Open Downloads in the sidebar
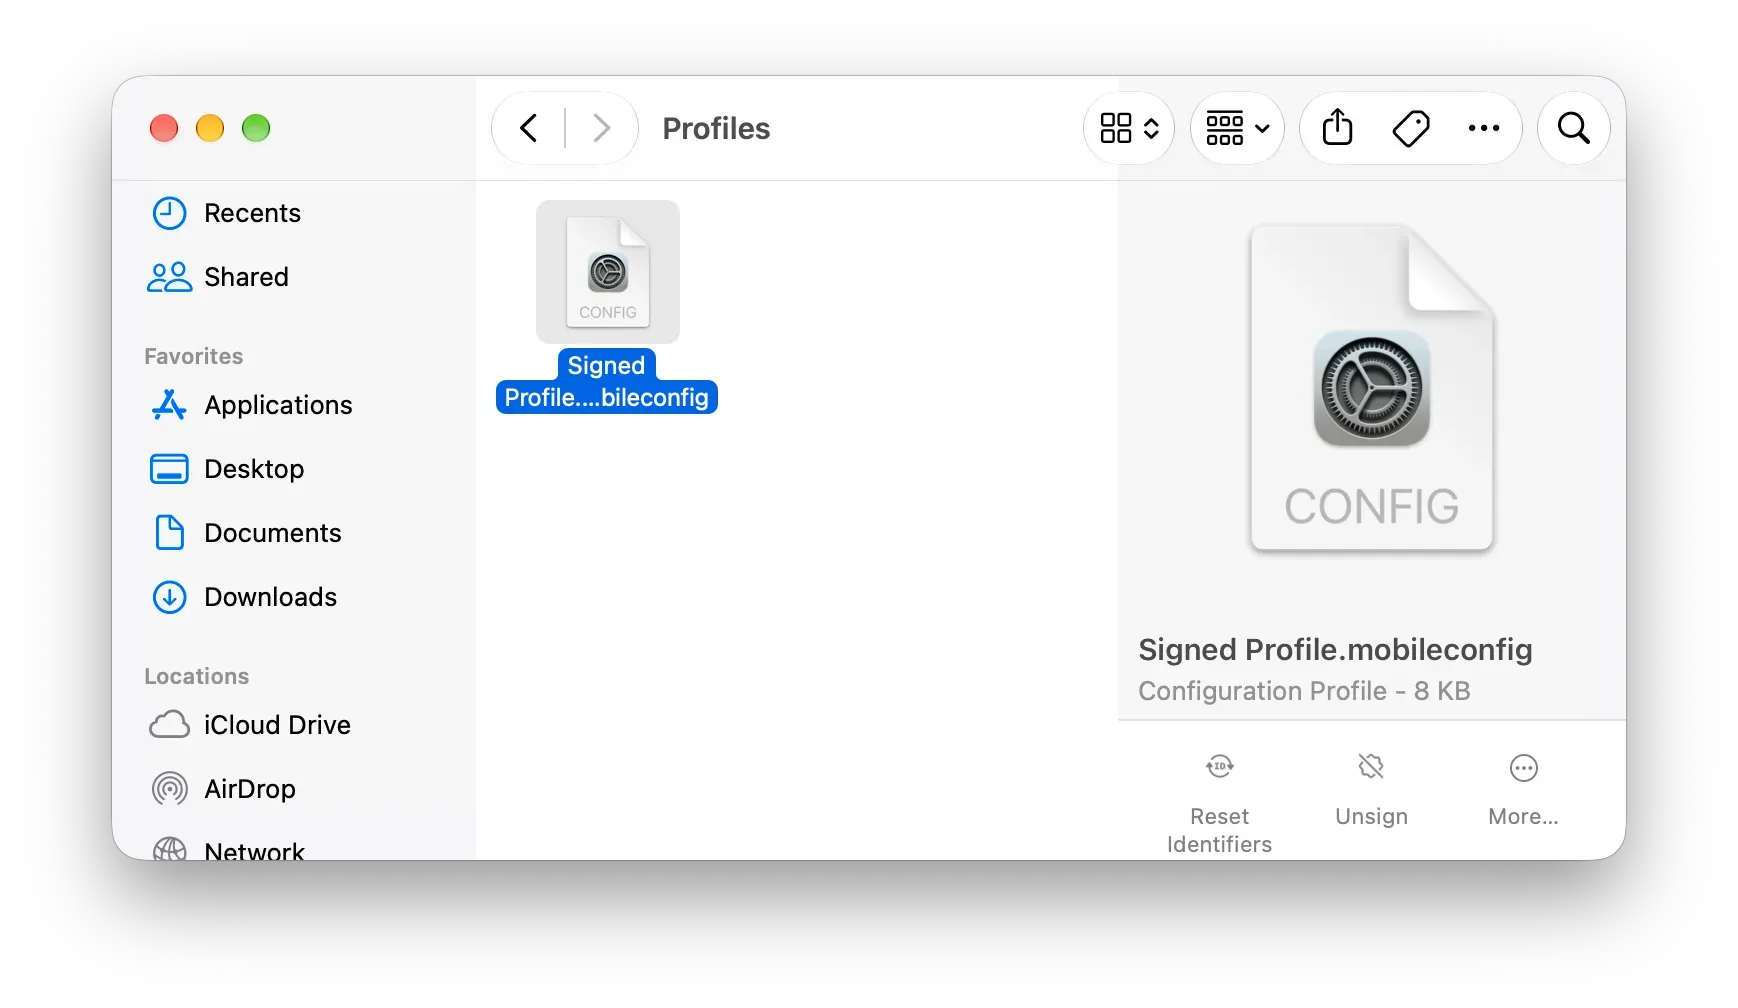1738x1008 pixels. coord(244,597)
